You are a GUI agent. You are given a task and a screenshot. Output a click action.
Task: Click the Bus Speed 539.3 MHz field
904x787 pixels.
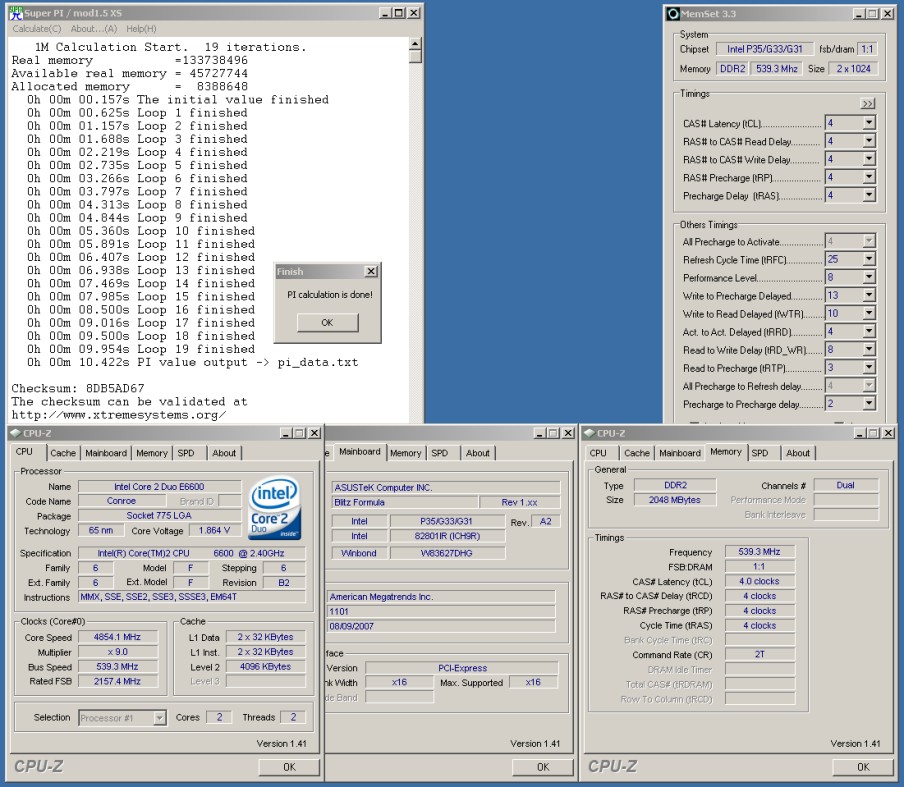point(118,666)
